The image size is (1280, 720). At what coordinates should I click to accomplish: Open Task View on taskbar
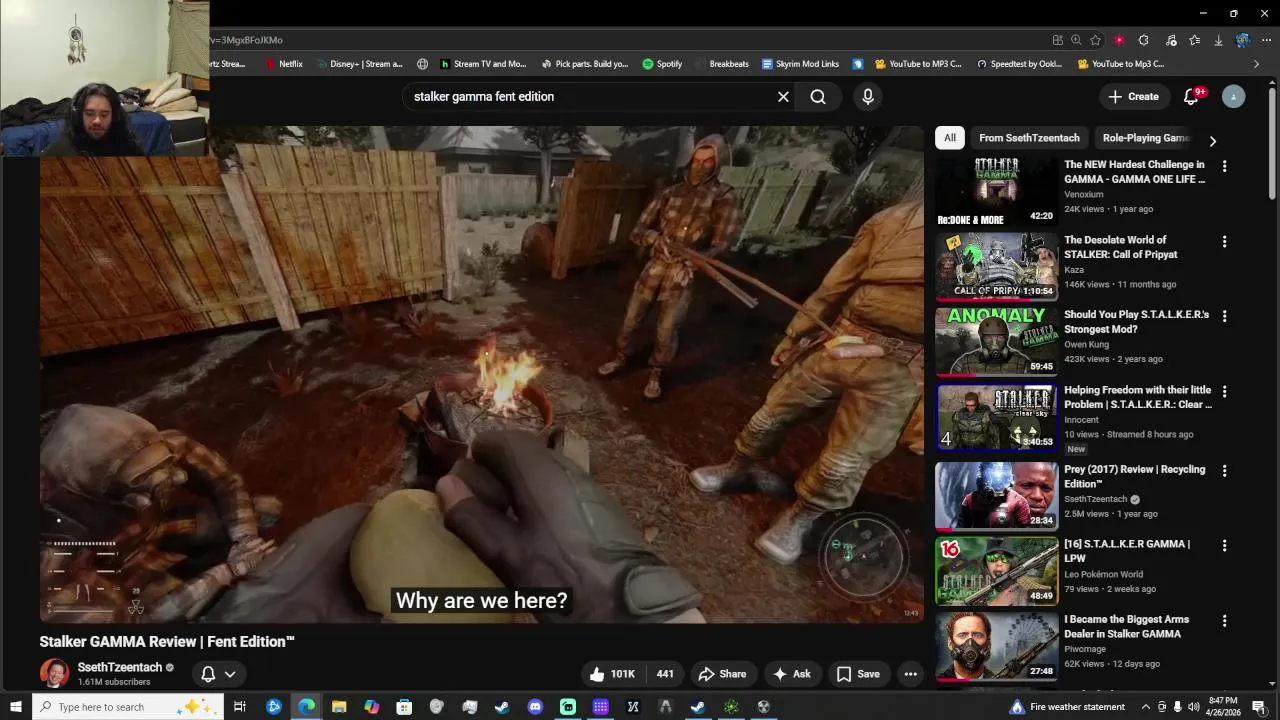[240, 707]
